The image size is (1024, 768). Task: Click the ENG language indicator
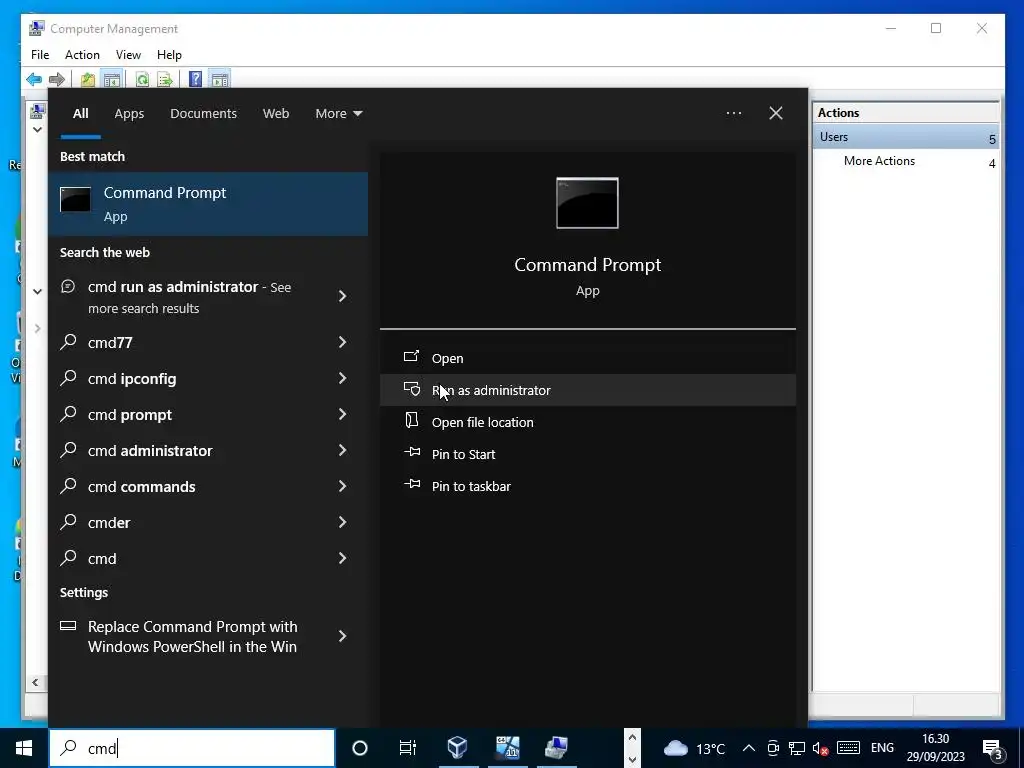[882, 748]
